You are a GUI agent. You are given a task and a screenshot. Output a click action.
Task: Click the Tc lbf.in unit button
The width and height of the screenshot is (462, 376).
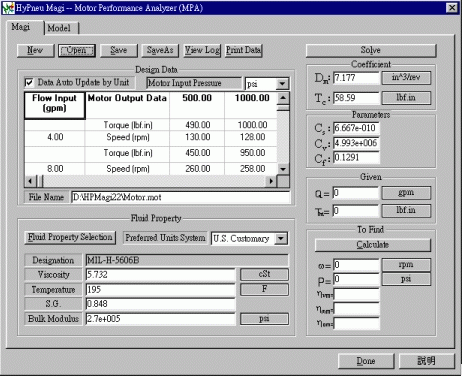[x=406, y=98]
